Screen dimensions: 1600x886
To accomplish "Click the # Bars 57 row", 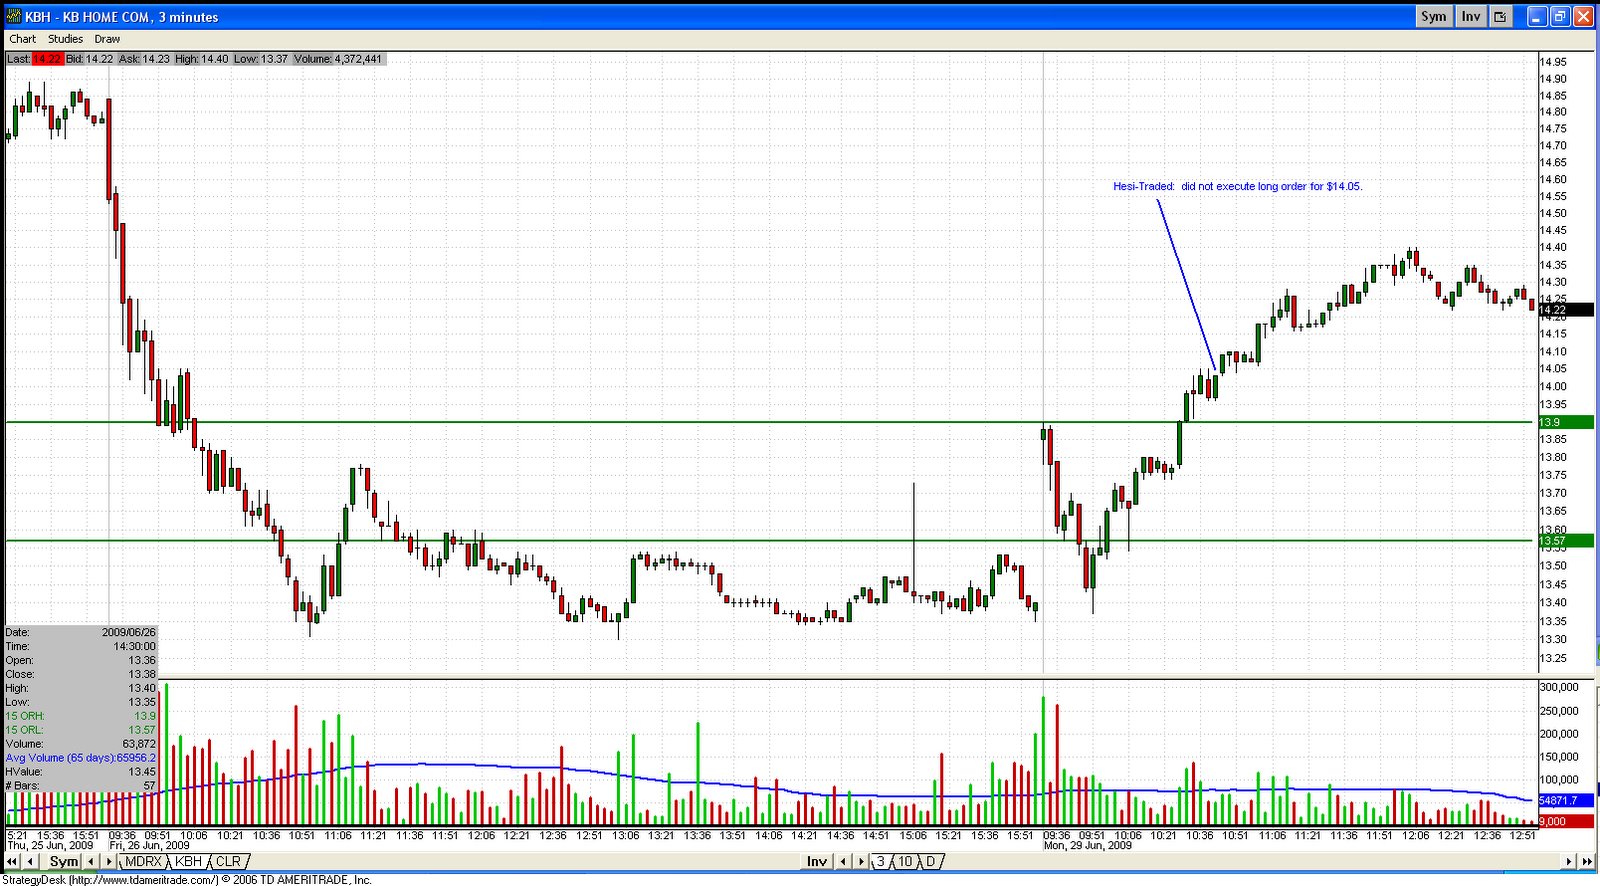I will click(x=81, y=786).
